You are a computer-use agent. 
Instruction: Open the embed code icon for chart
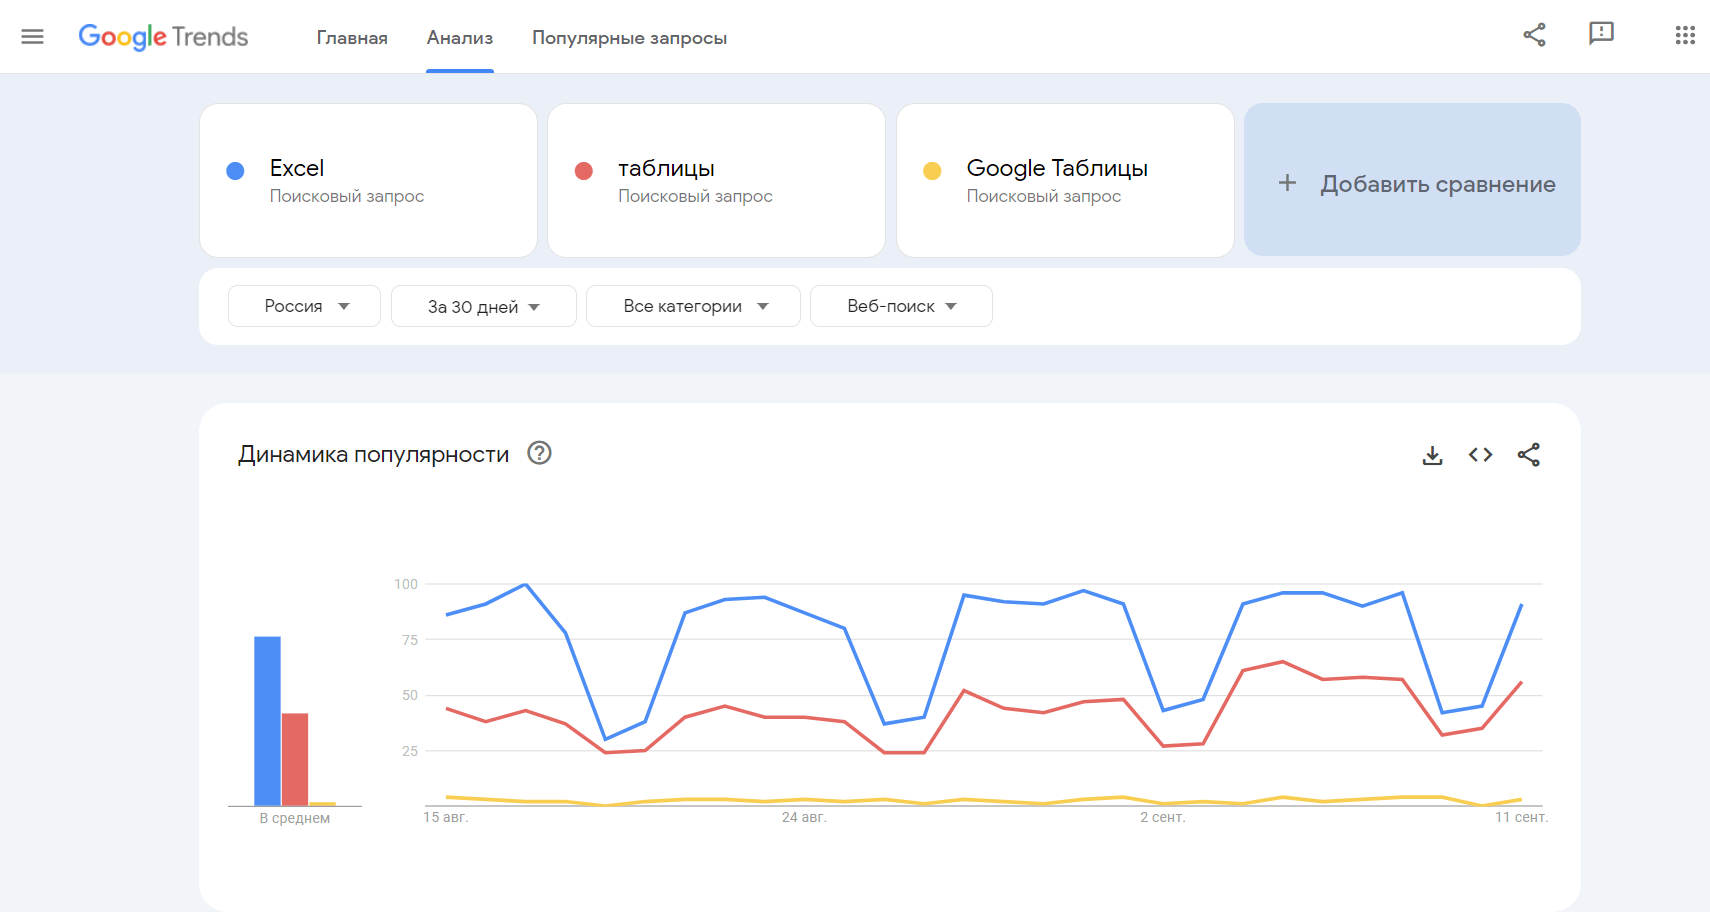pyautogui.click(x=1480, y=455)
